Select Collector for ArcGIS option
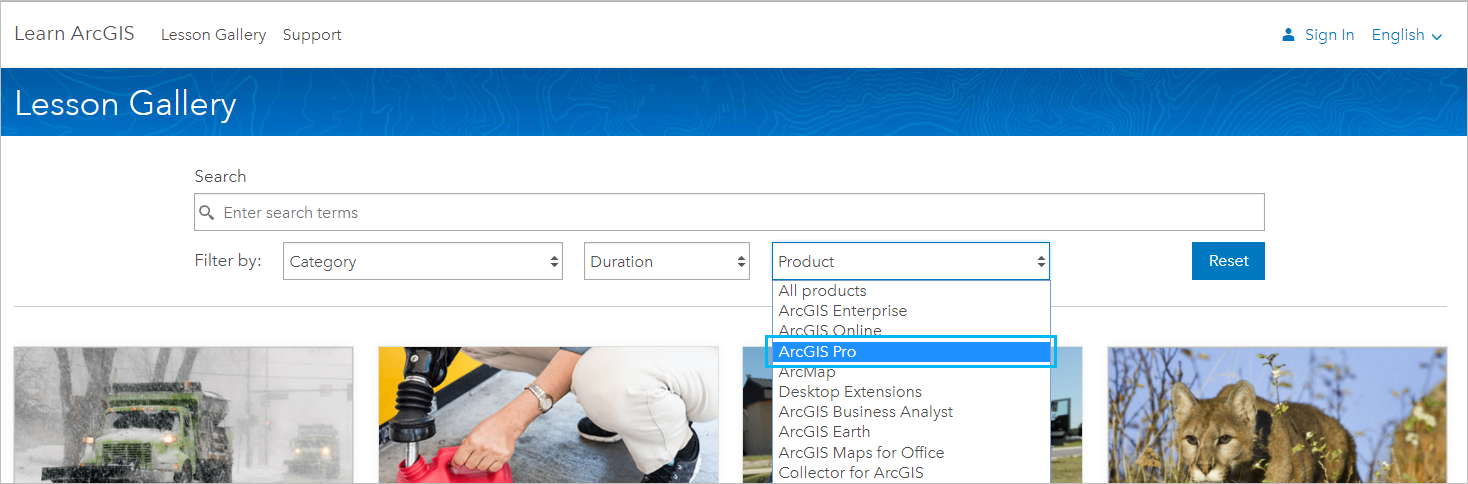Screen dimensions: 1468x484 point(911,472)
